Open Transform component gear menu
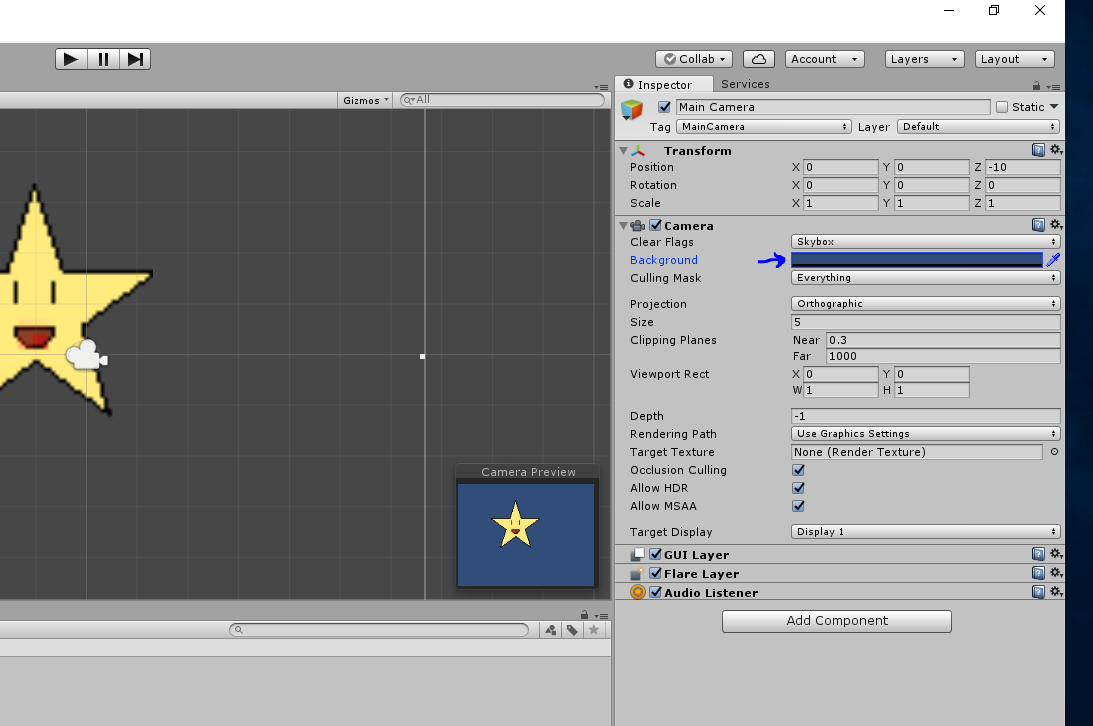 (x=1056, y=150)
